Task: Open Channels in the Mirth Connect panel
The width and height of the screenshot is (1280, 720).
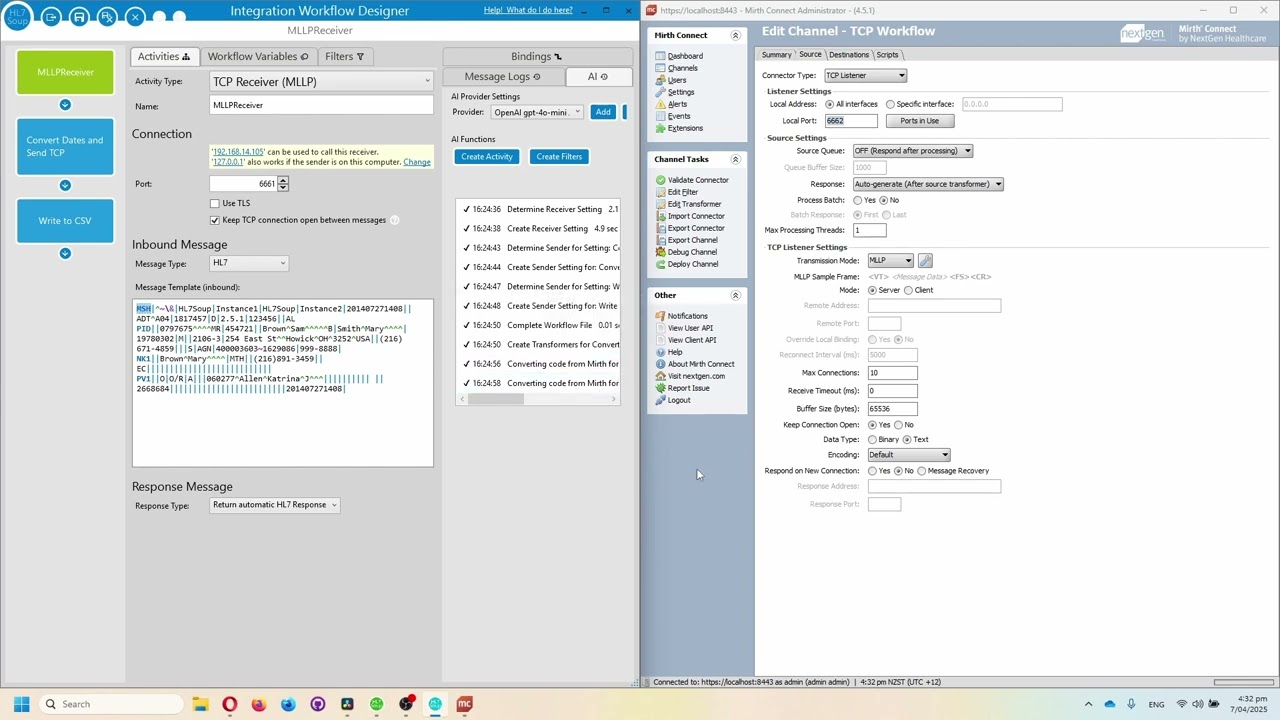Action: click(x=683, y=68)
